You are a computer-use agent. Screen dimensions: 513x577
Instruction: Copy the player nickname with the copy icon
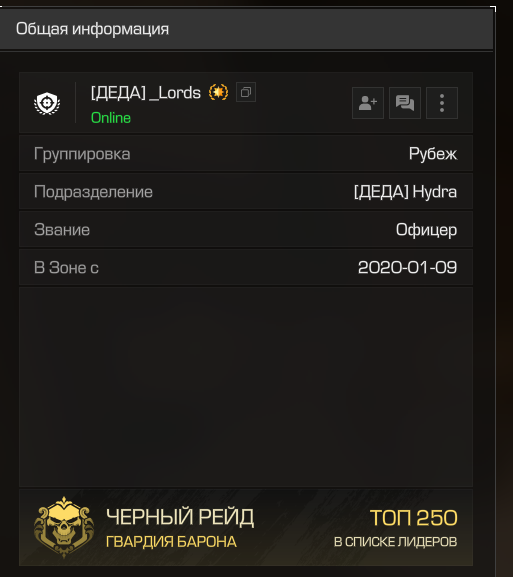(x=246, y=92)
